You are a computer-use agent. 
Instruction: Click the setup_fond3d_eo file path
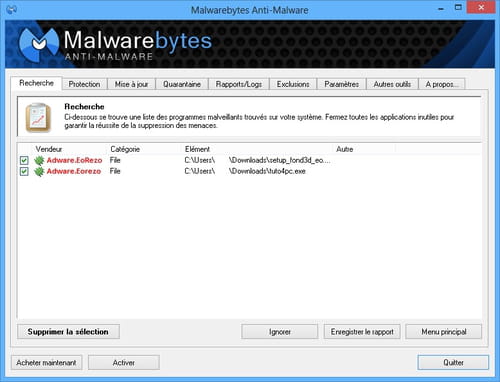point(257,160)
